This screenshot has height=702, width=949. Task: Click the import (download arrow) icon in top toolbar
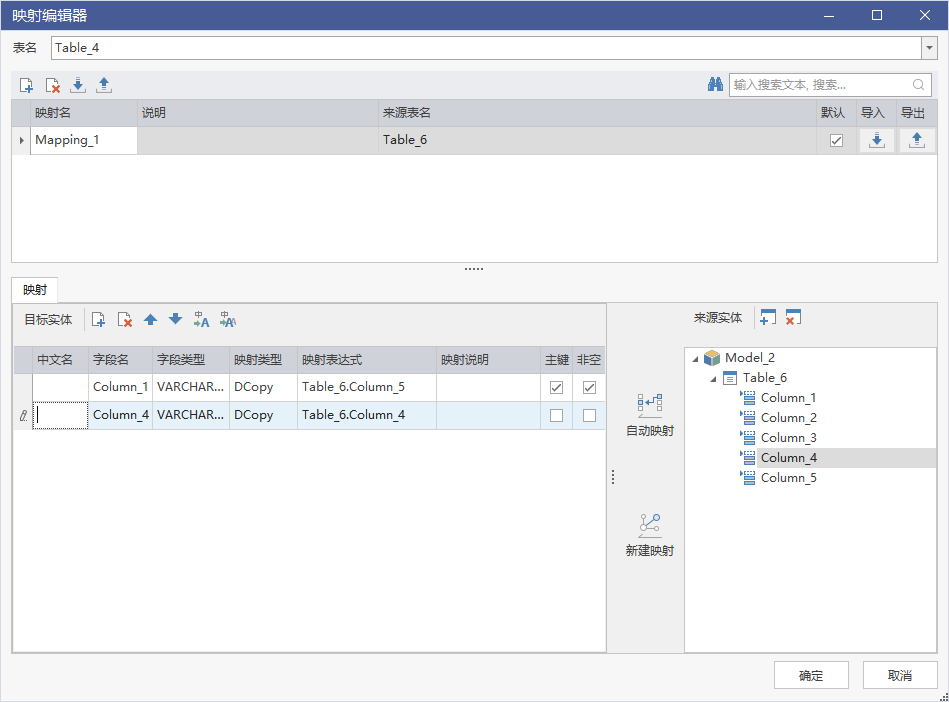78,85
